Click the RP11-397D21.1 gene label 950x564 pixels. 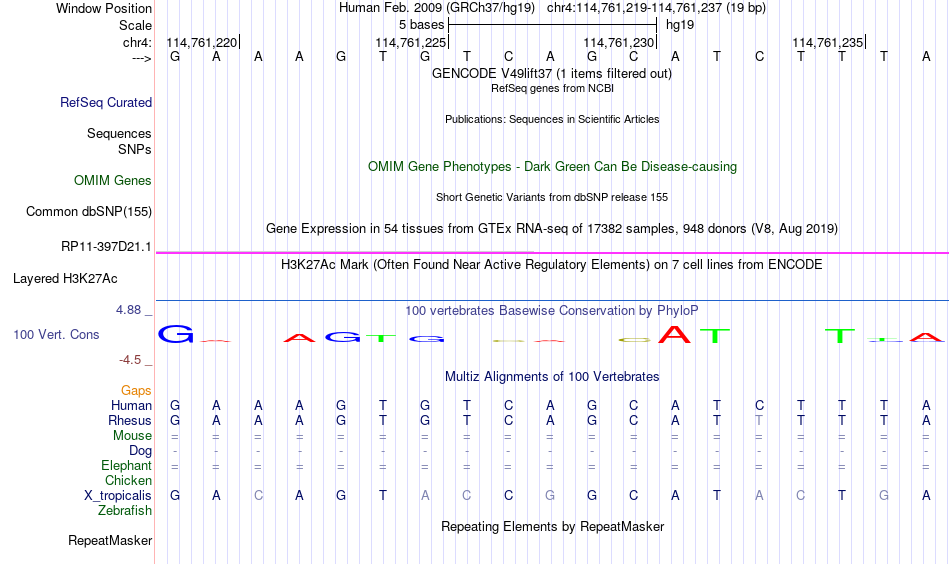tap(106, 247)
